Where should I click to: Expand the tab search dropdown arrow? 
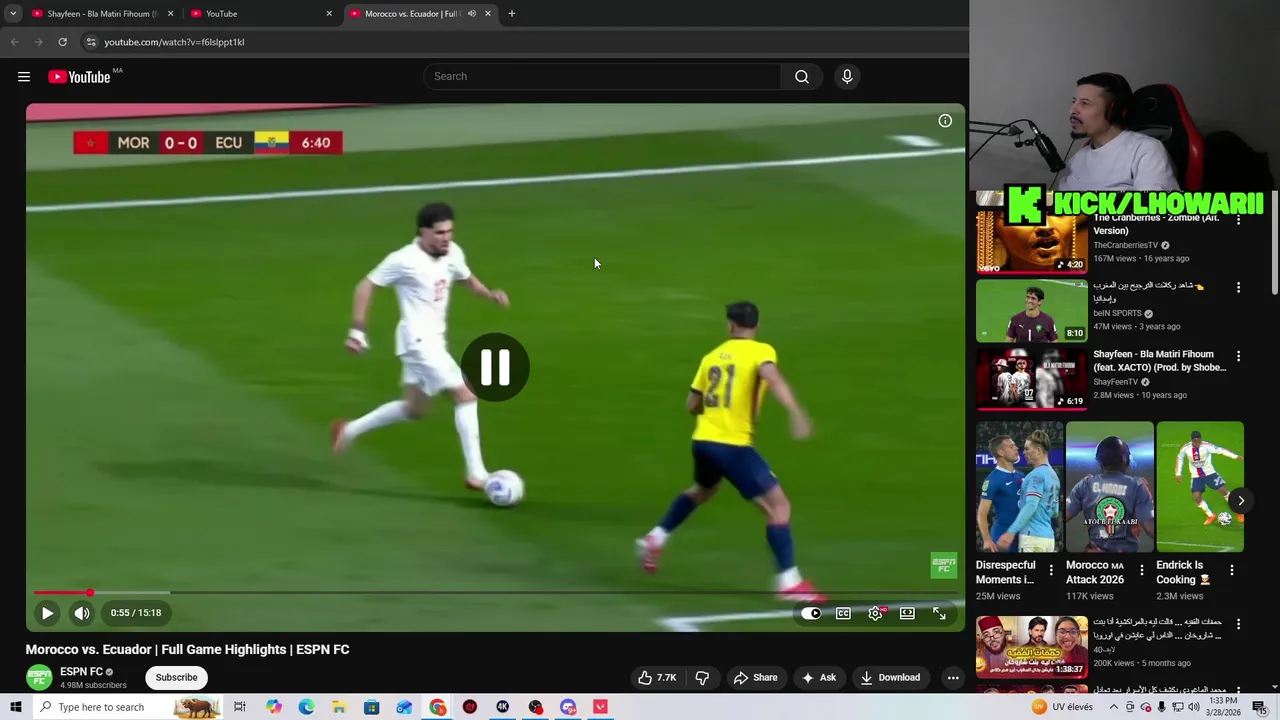tap(13, 14)
